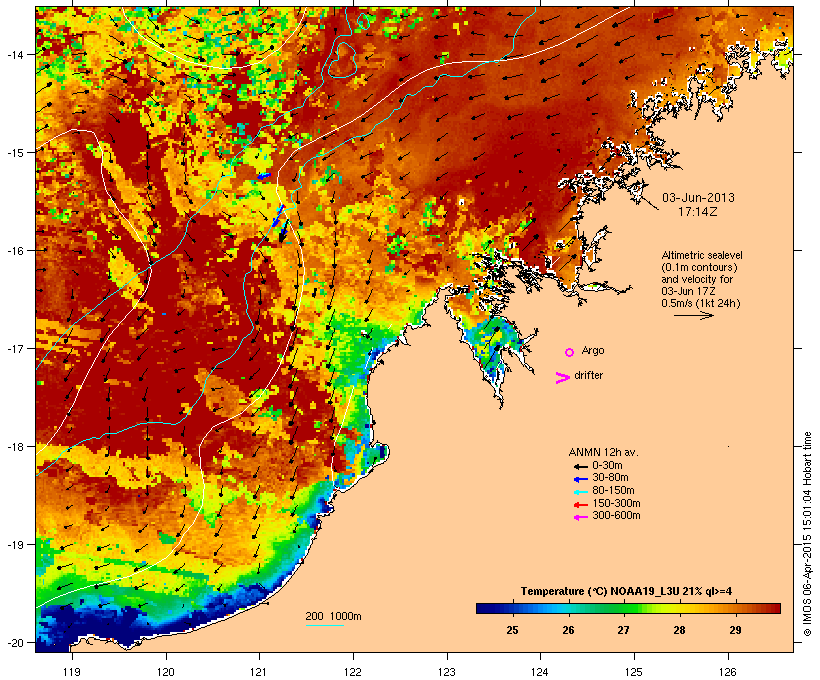
Task: Click the magenta 300-600m legend arrow
Action: [580, 517]
